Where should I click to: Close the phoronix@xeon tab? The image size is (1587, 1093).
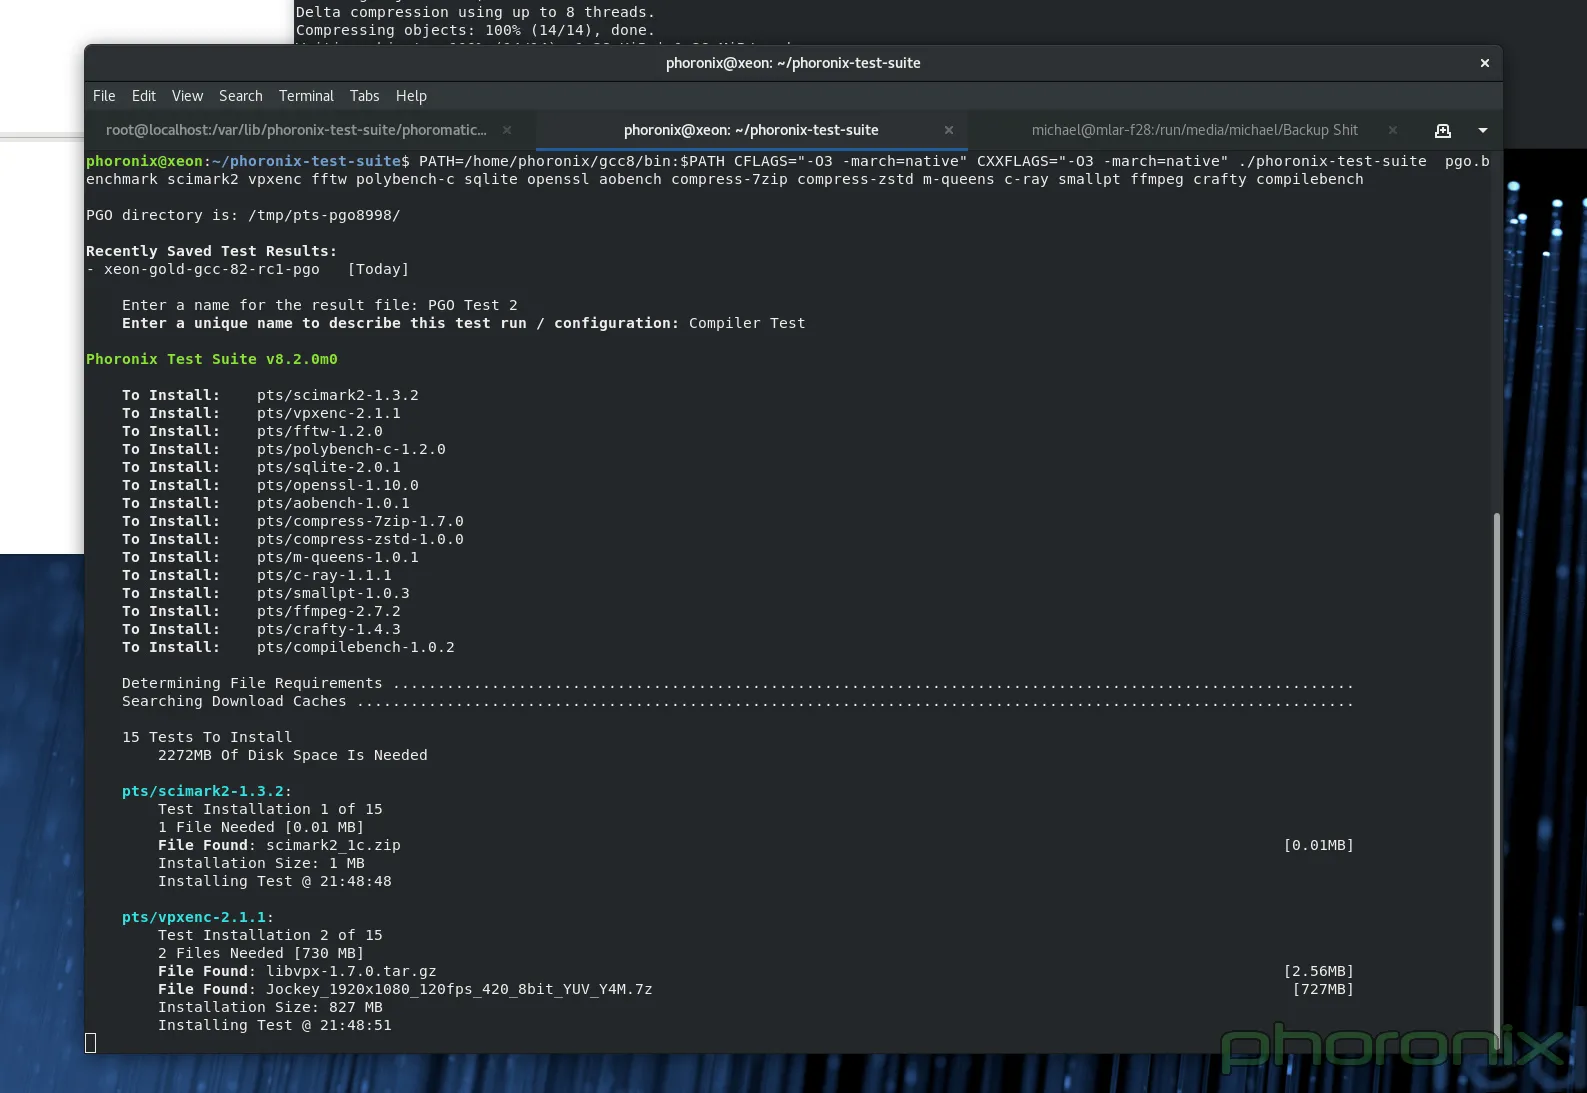click(x=949, y=130)
